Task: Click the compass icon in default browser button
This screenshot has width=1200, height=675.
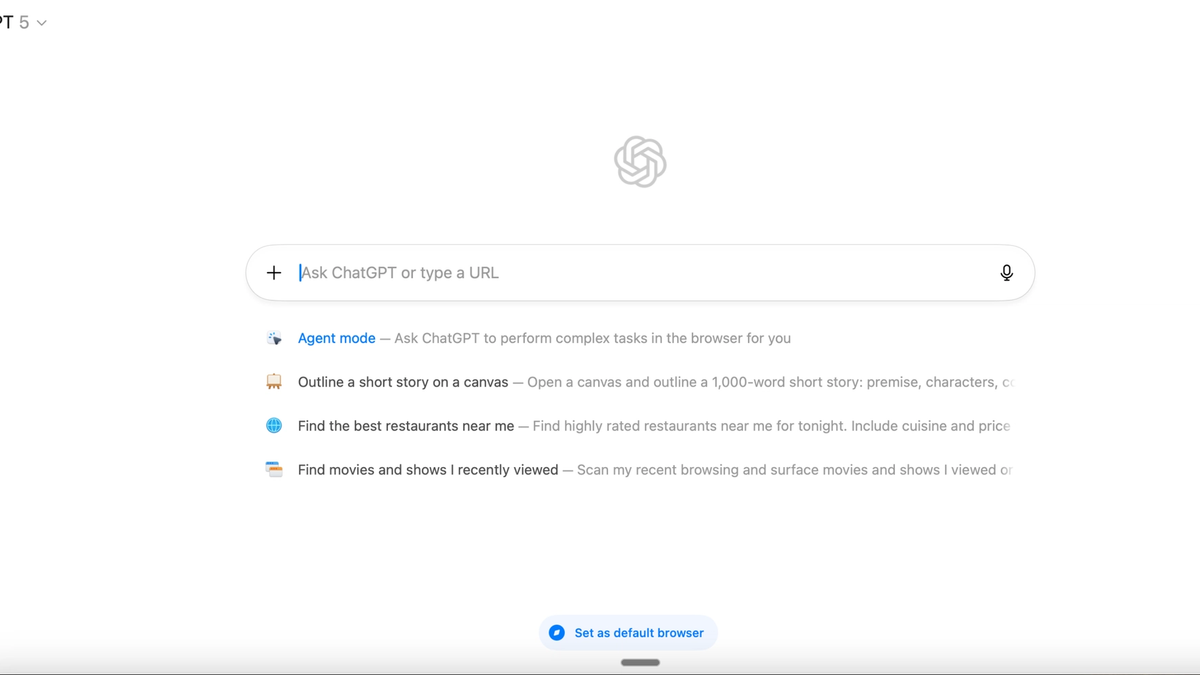Action: (x=557, y=633)
